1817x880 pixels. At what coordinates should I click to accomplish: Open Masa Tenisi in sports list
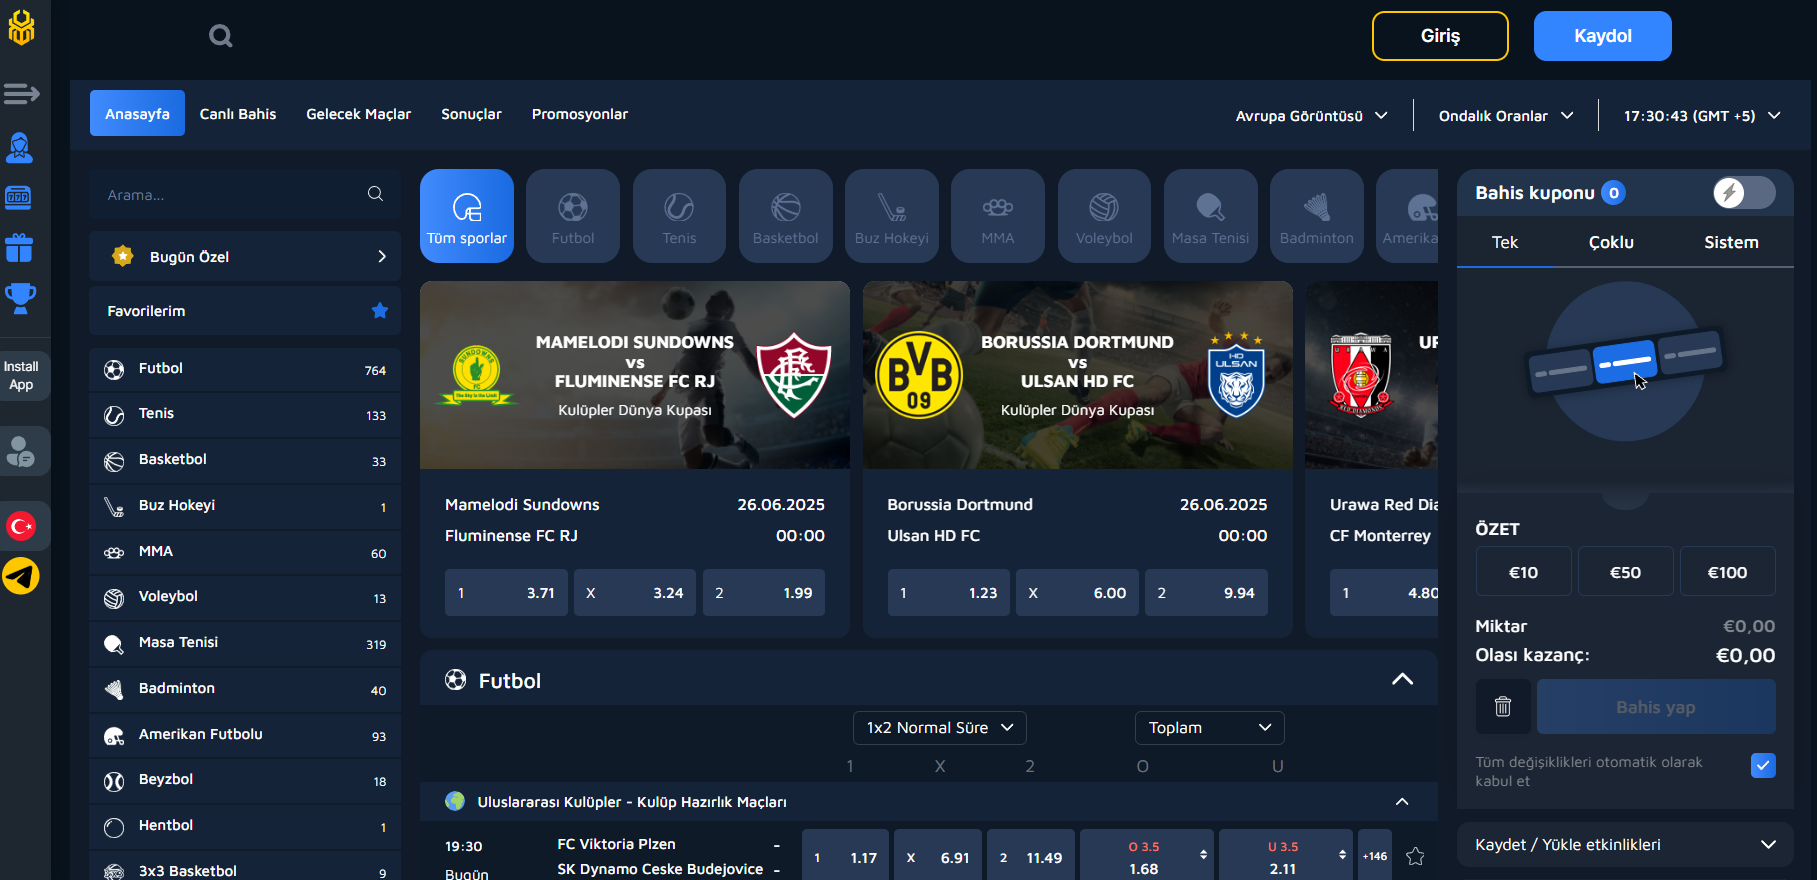click(x=245, y=643)
